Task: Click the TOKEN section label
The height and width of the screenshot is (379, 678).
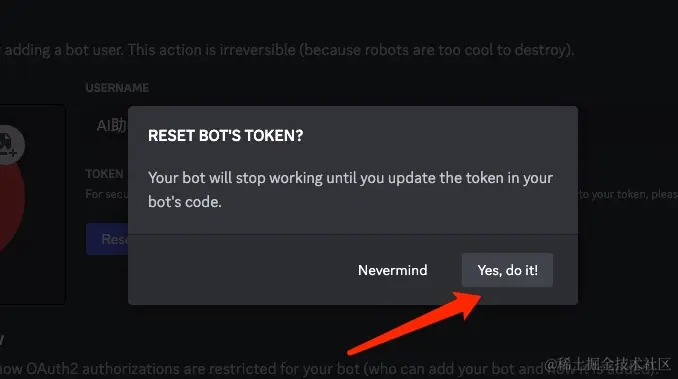Action: coord(104,174)
